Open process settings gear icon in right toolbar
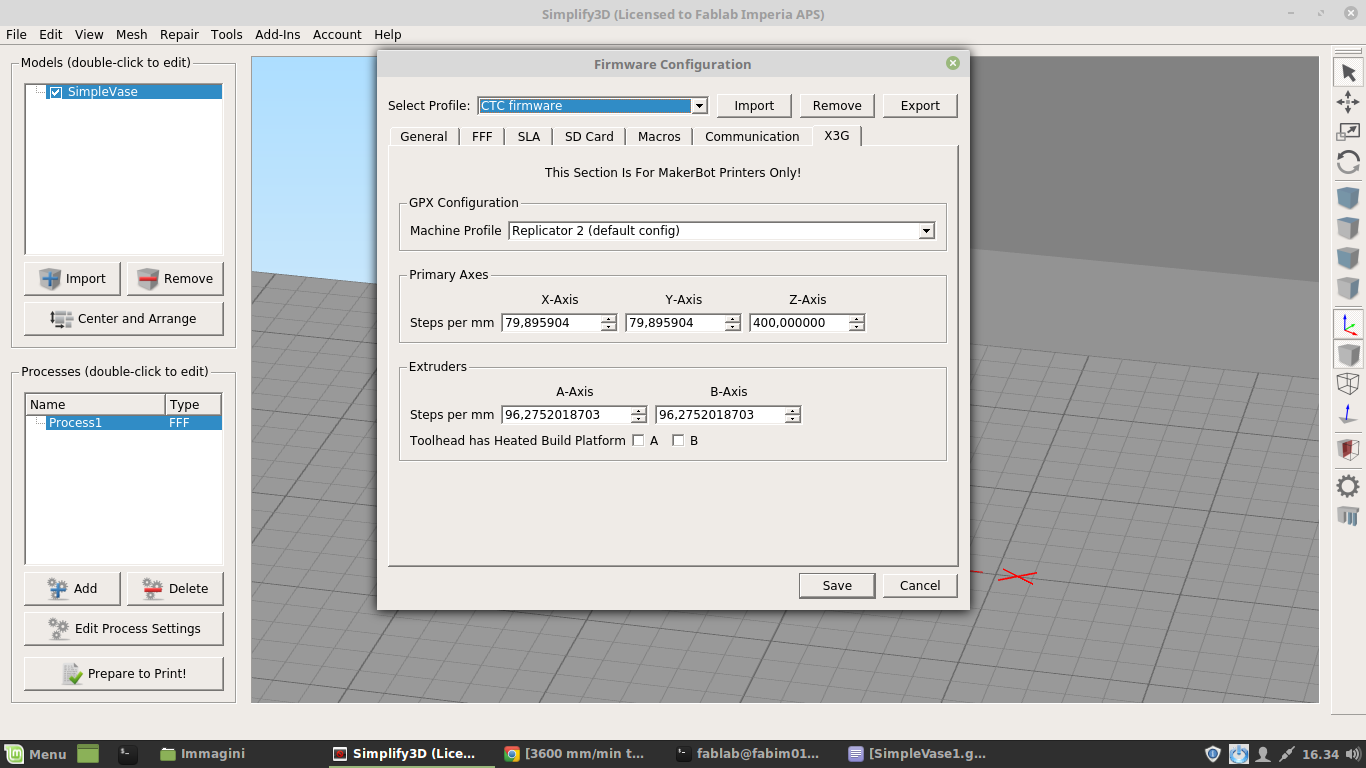The width and height of the screenshot is (1366, 768). coord(1348,487)
